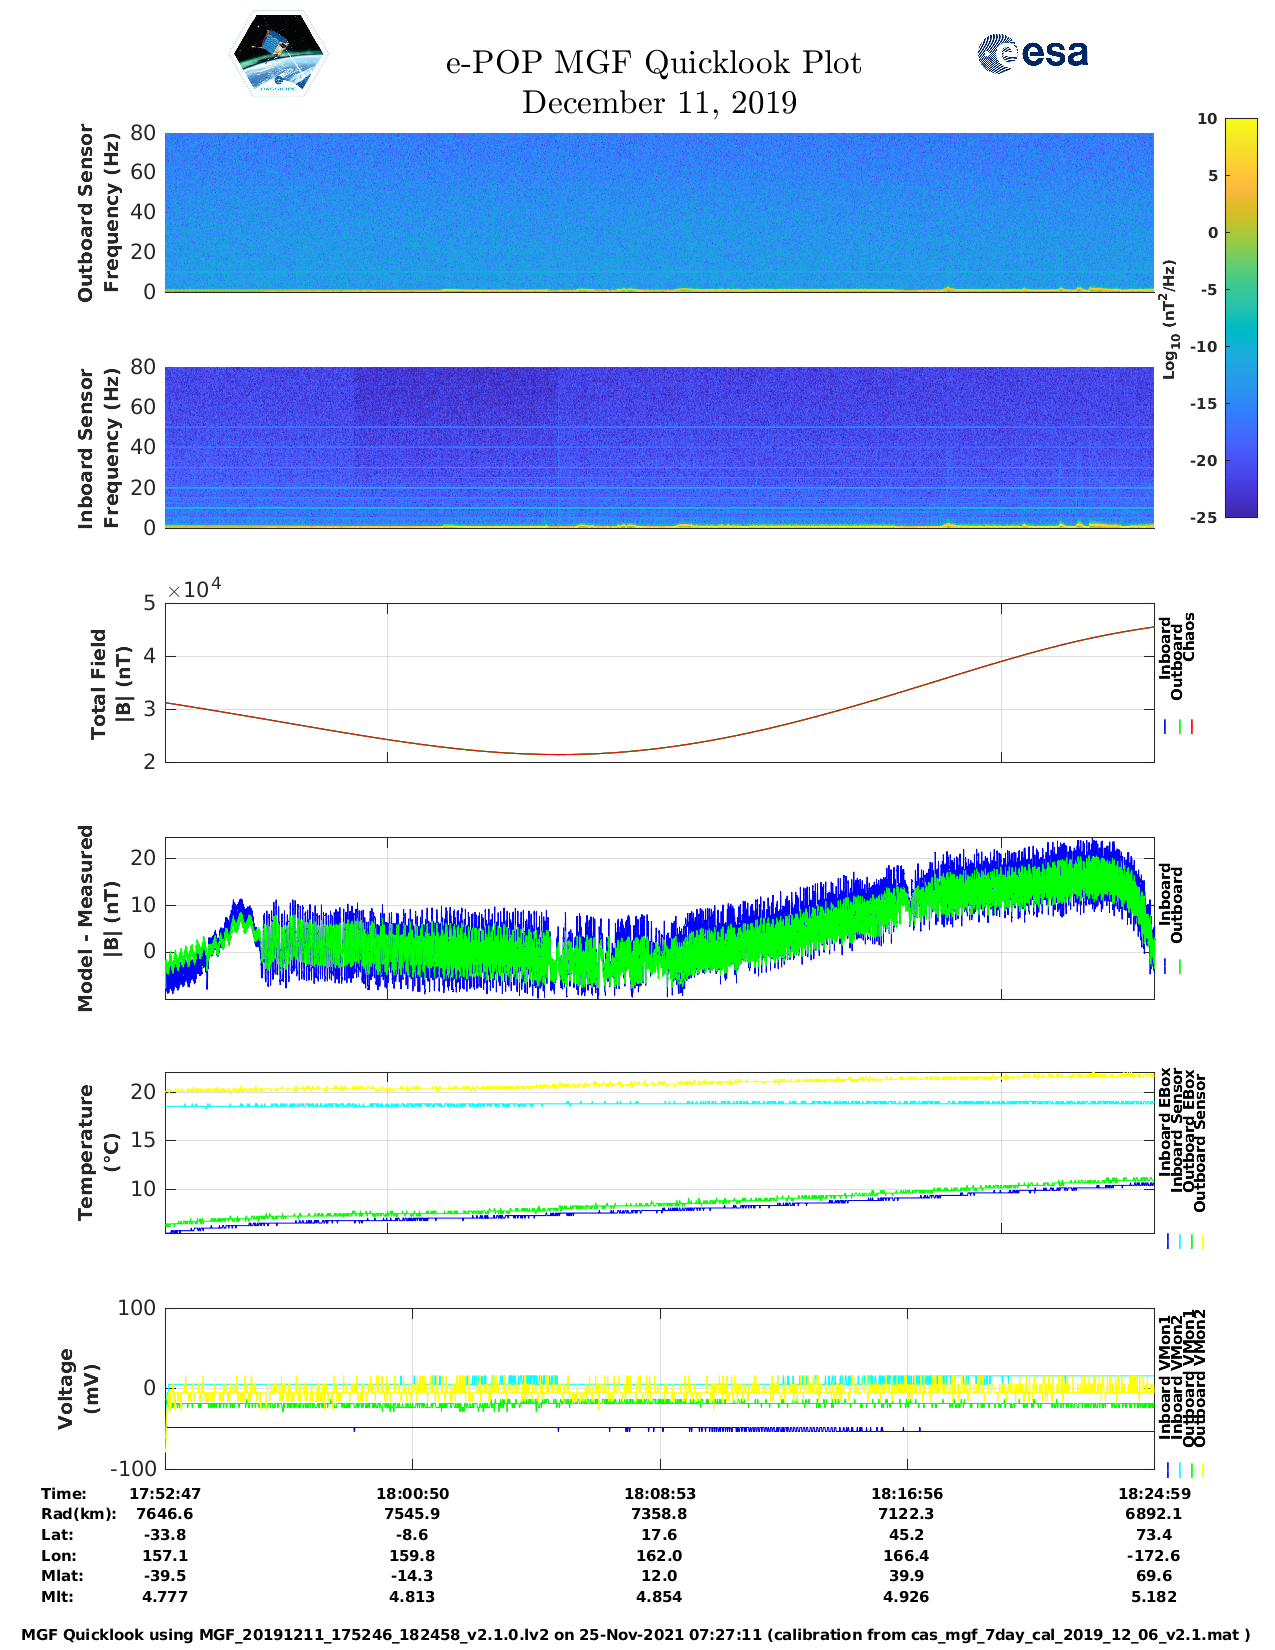Click the Total Field y-axis label
The height and width of the screenshot is (1650, 1275).
pos(110,683)
